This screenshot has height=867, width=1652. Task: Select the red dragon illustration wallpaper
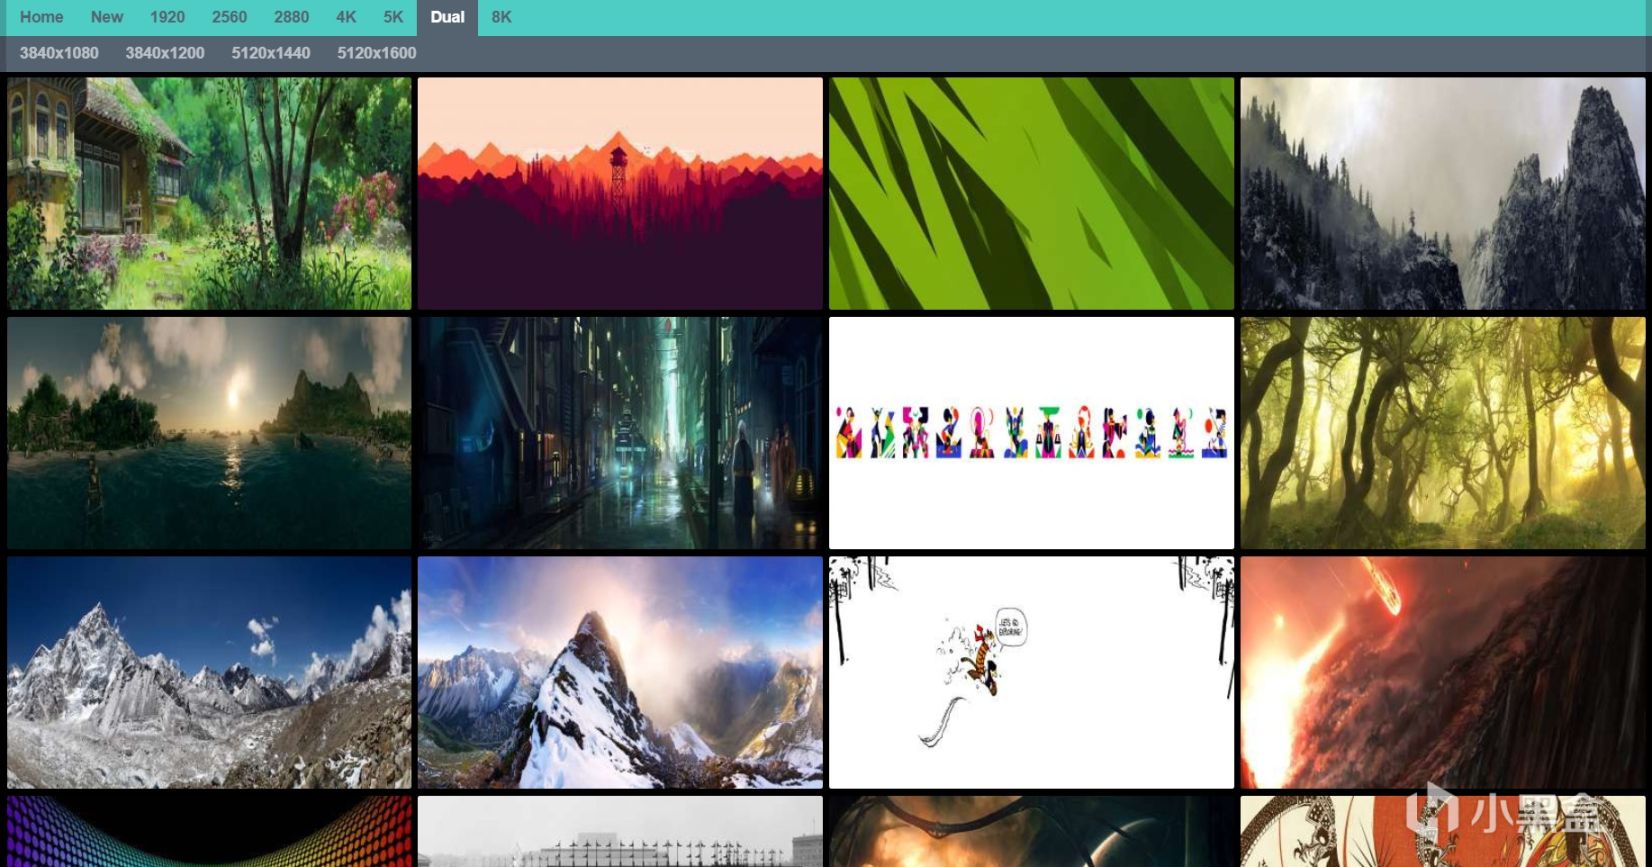(1442, 831)
